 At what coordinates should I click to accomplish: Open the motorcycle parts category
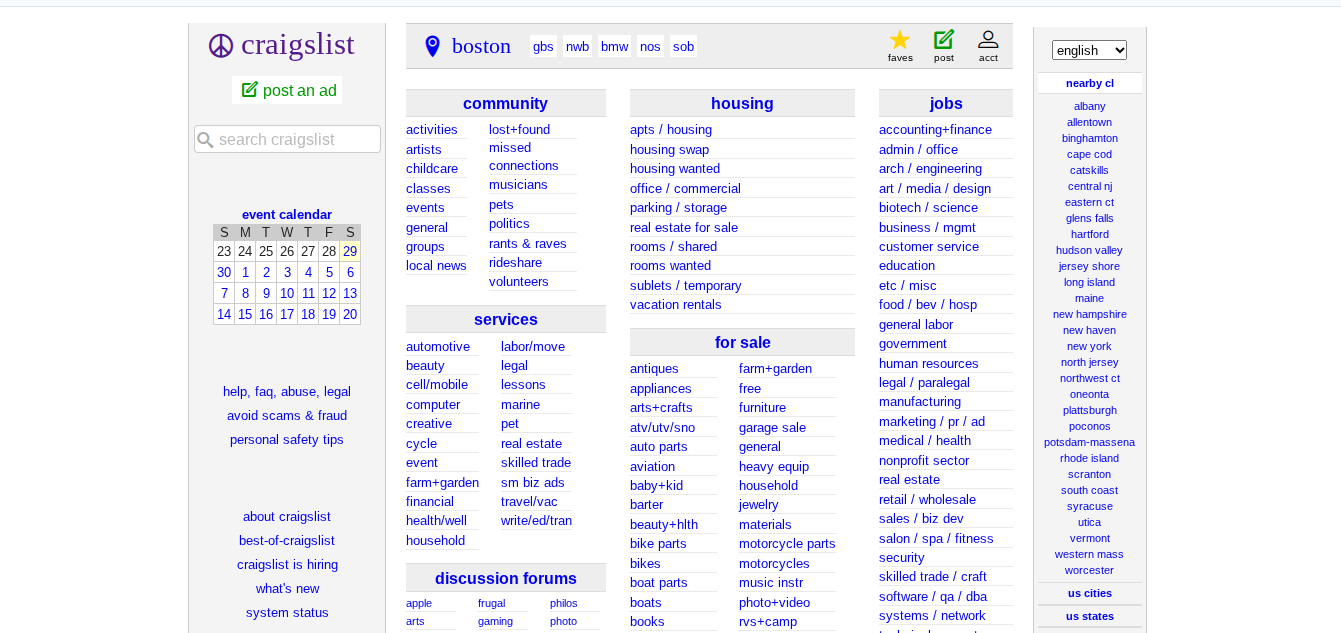[x=787, y=544]
